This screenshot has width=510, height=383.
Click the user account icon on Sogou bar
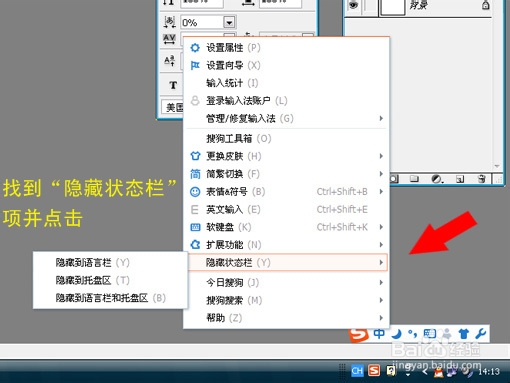click(x=447, y=334)
